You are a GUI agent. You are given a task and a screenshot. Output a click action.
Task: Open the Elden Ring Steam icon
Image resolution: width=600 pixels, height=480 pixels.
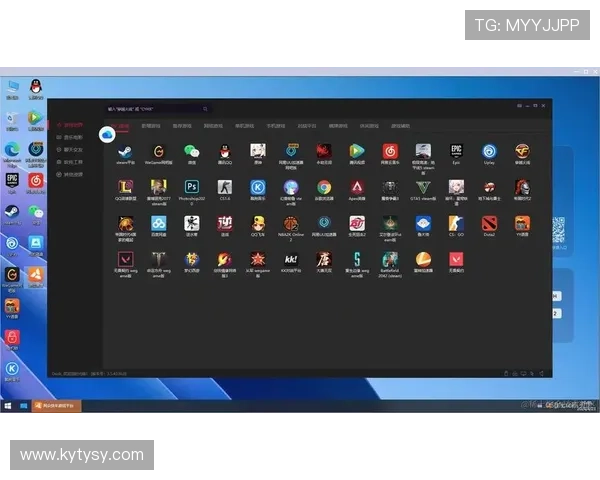(x=390, y=223)
